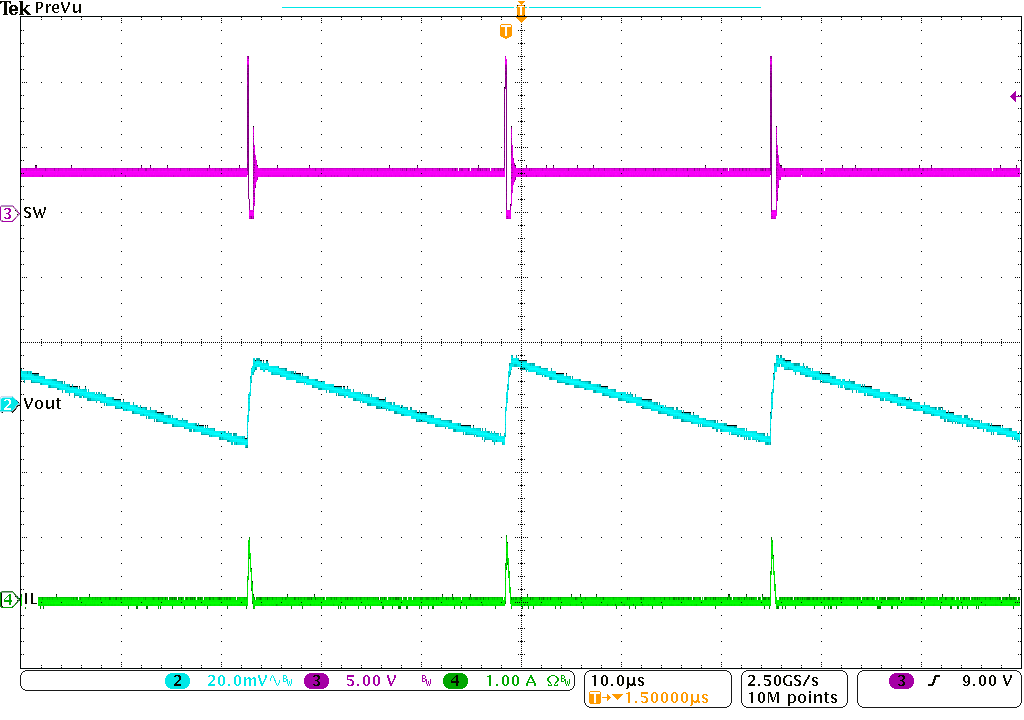Toggle channel 3 bandwidth limit Bw indicator

[x=425, y=680]
